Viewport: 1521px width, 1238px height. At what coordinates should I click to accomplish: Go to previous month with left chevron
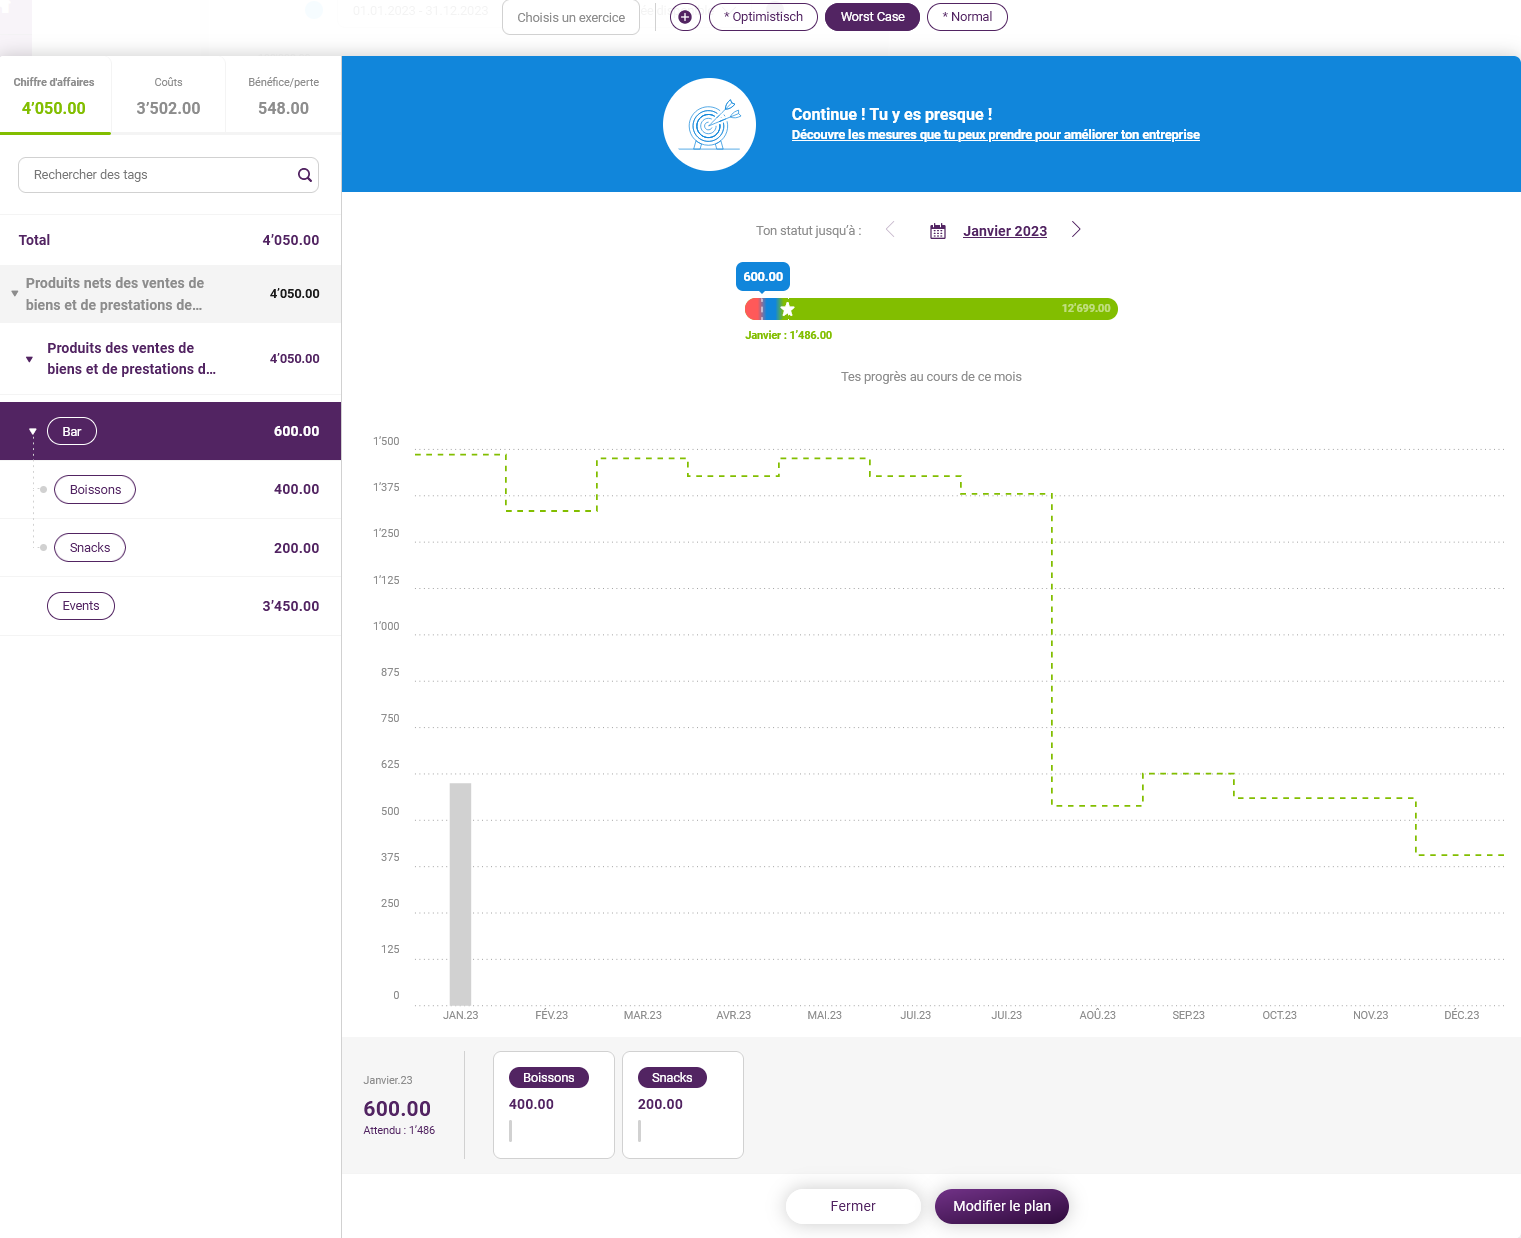pos(890,230)
